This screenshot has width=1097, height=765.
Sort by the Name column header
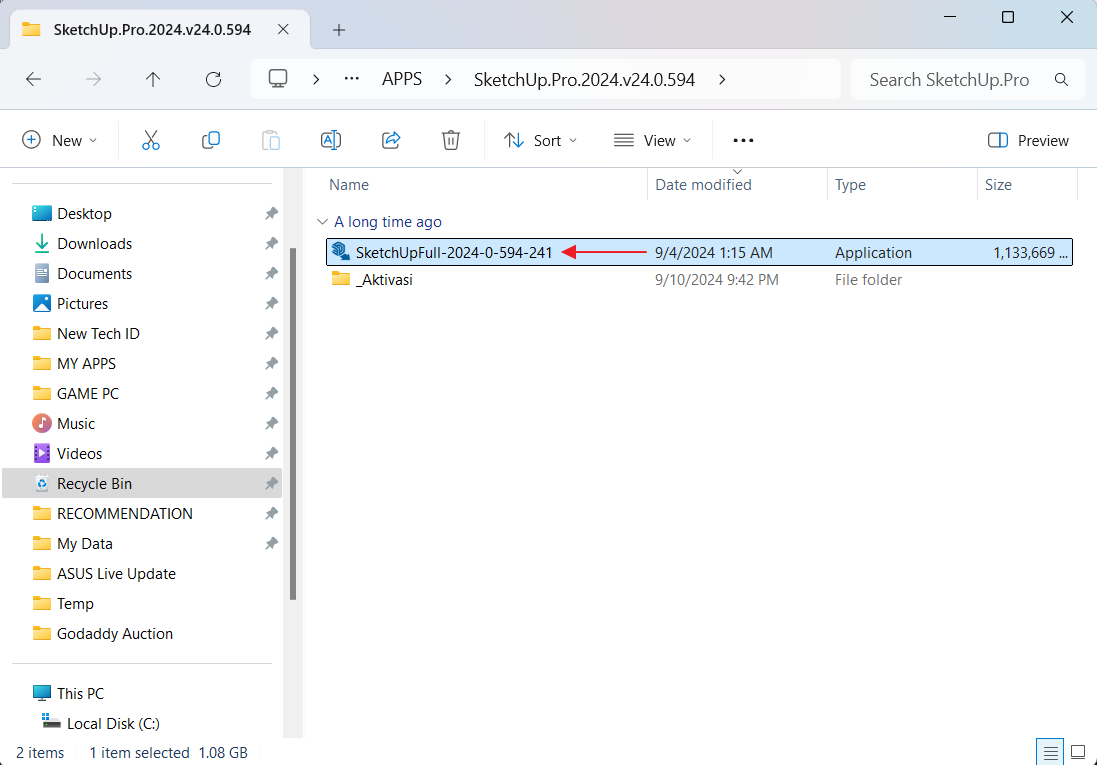pos(349,184)
